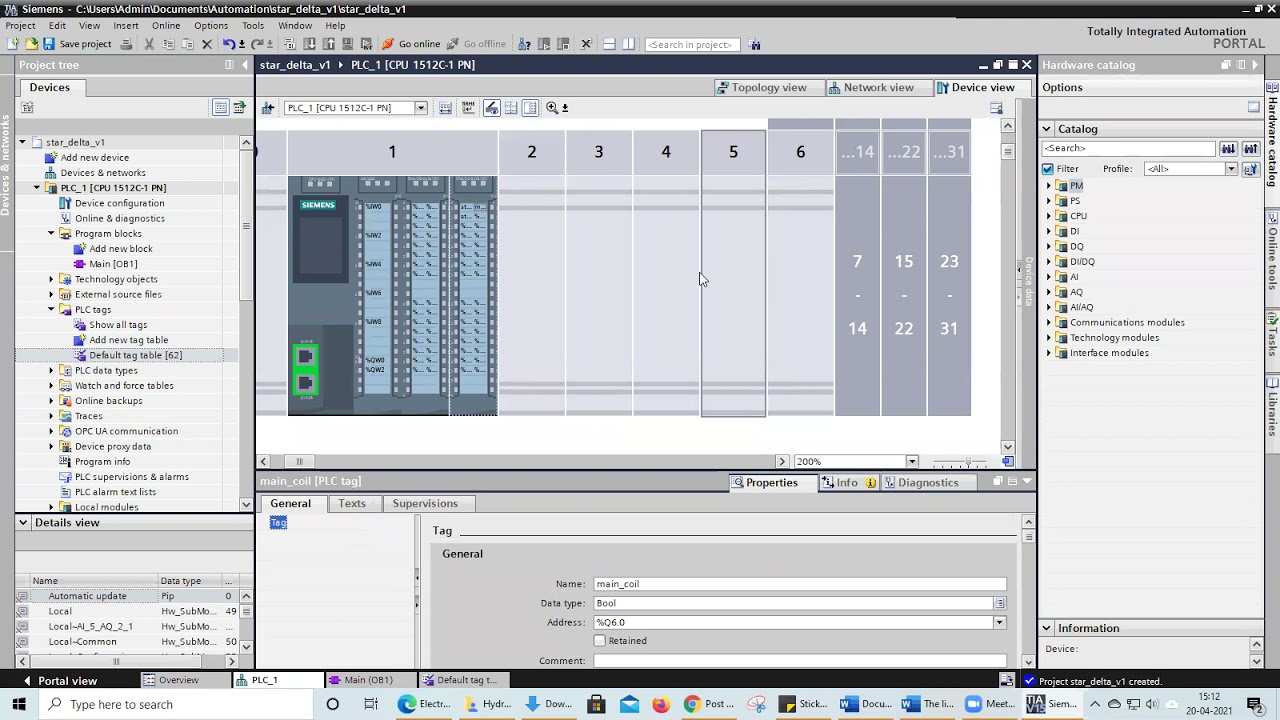The width and height of the screenshot is (1280, 720).
Task: Toggle the Filter checkbox in the catalog
Action: coord(1048,169)
